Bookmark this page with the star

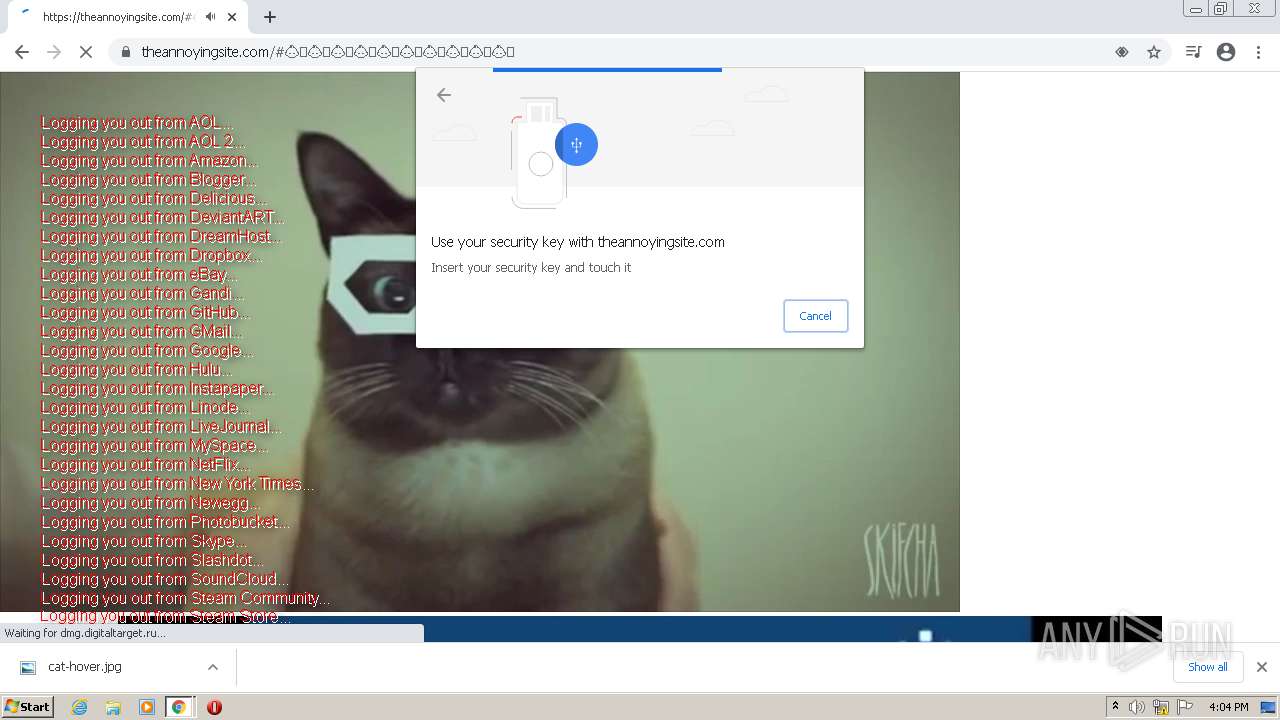(1154, 52)
